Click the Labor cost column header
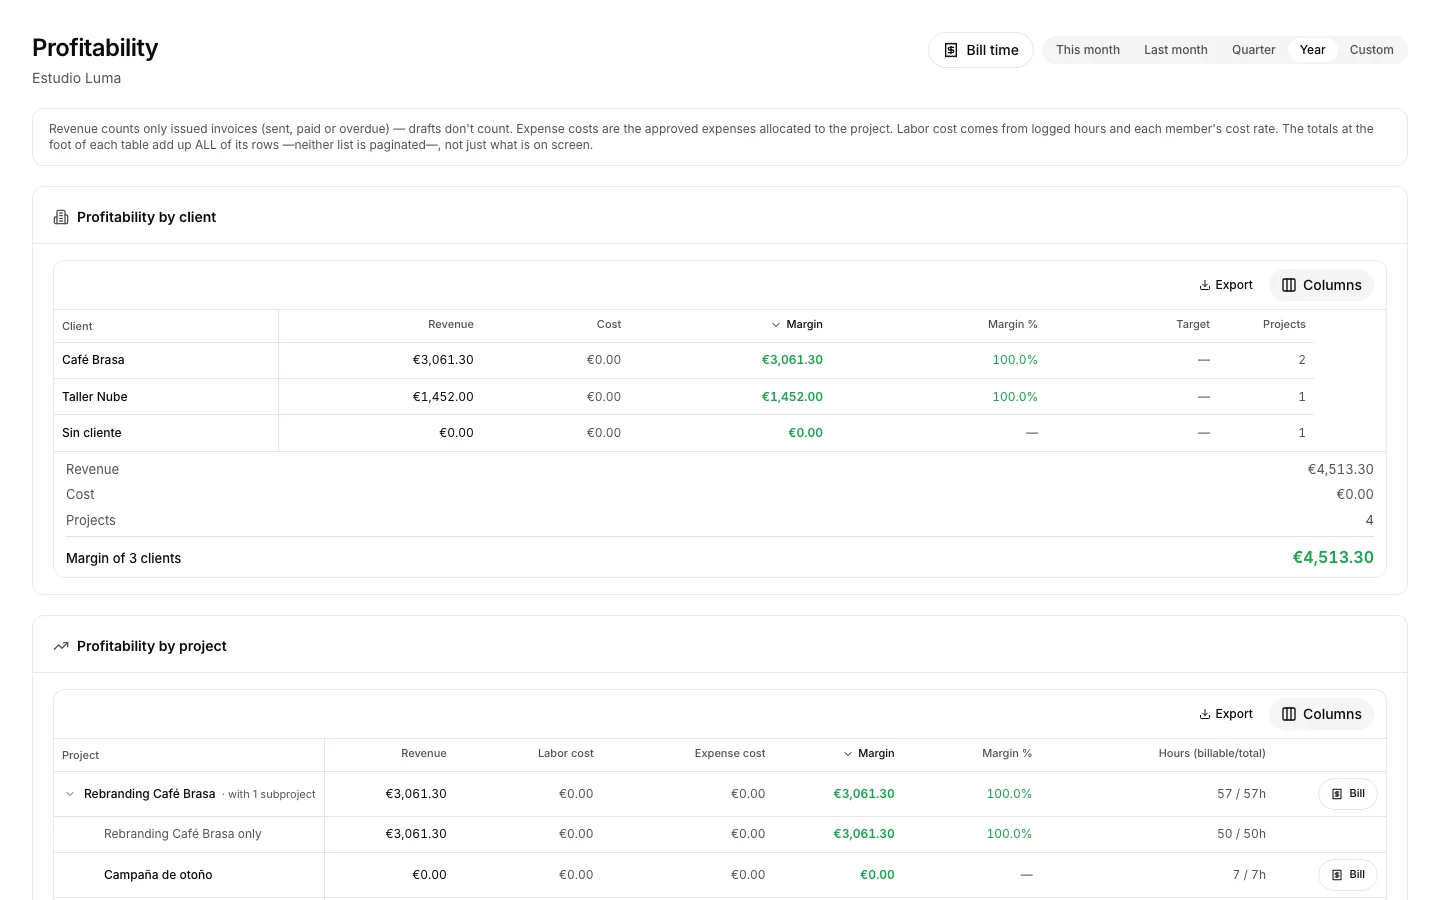 tap(566, 753)
